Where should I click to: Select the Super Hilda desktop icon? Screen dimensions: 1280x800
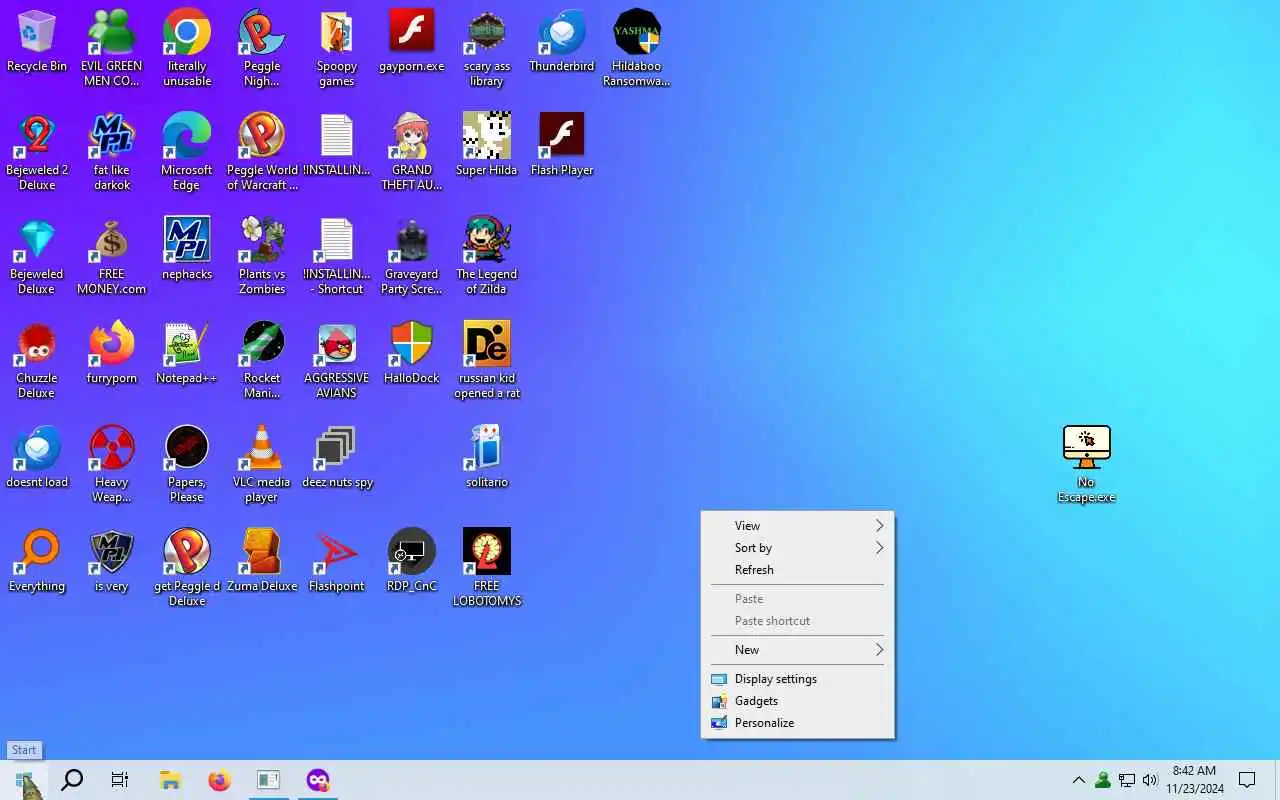point(487,145)
